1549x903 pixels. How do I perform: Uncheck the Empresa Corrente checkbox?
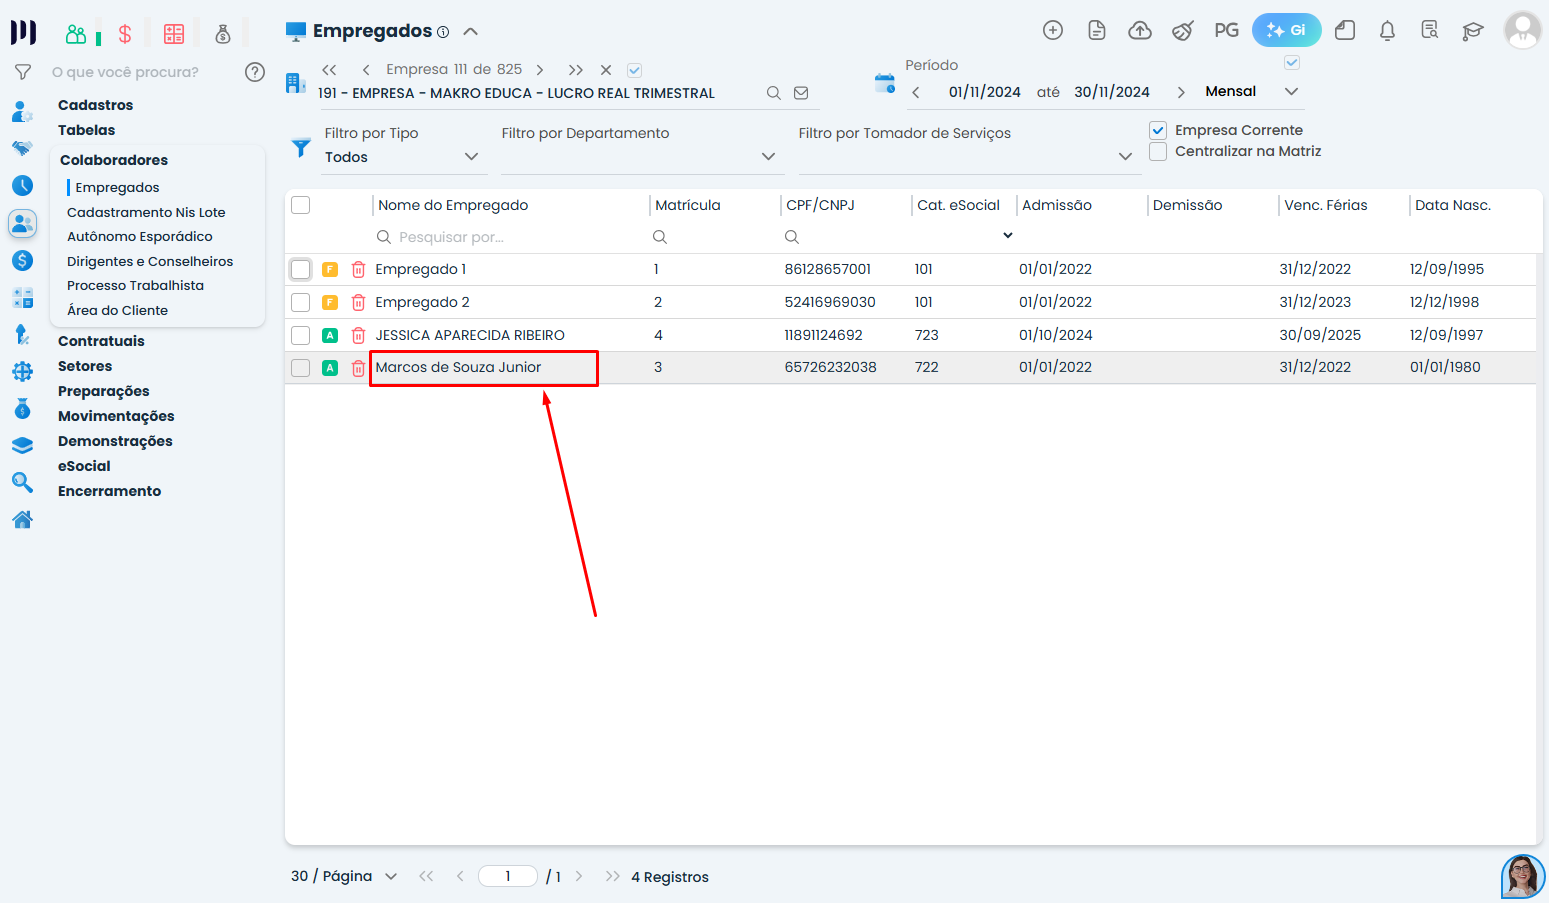coord(1158,130)
